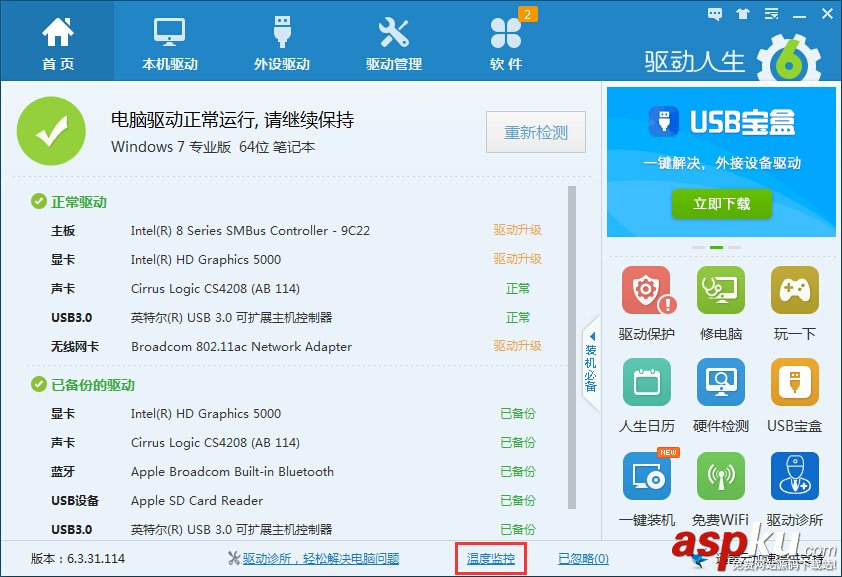Click the 驱动人生 6 gear logo
842x577 pixels.
(788, 60)
